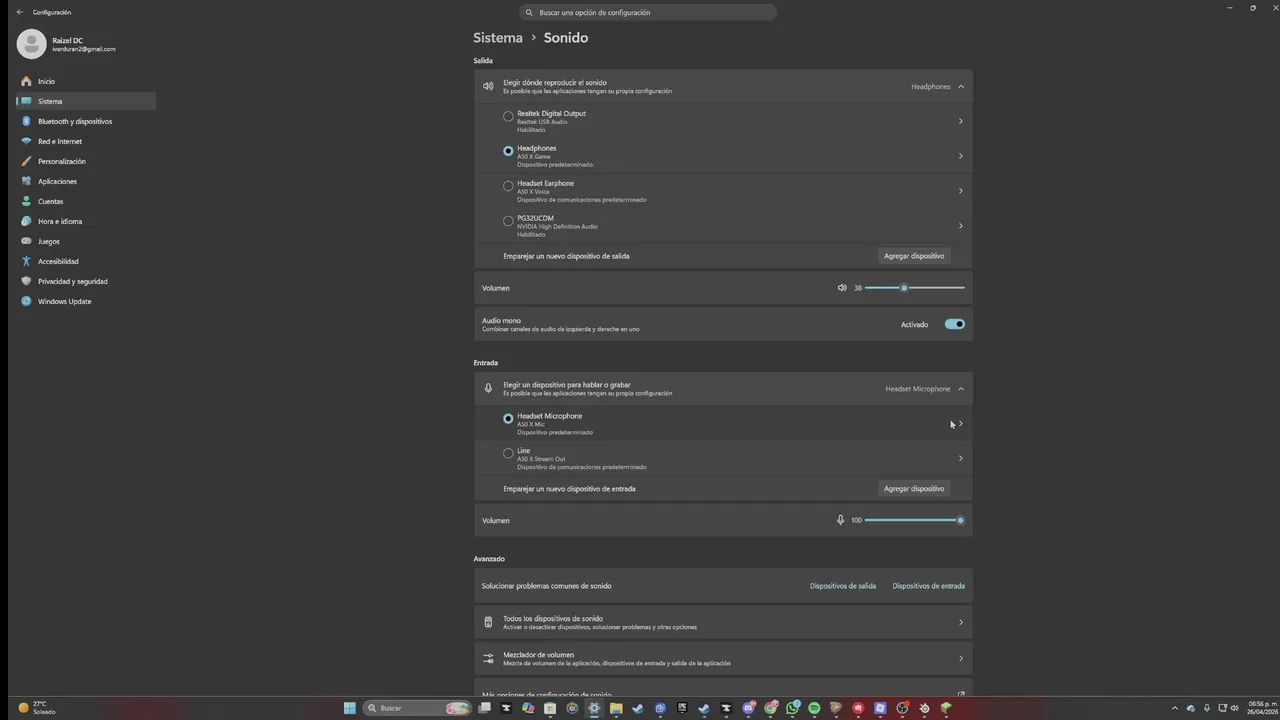Click the Settings gear on the taskbar
The height and width of the screenshot is (720, 1280).
(x=594, y=708)
